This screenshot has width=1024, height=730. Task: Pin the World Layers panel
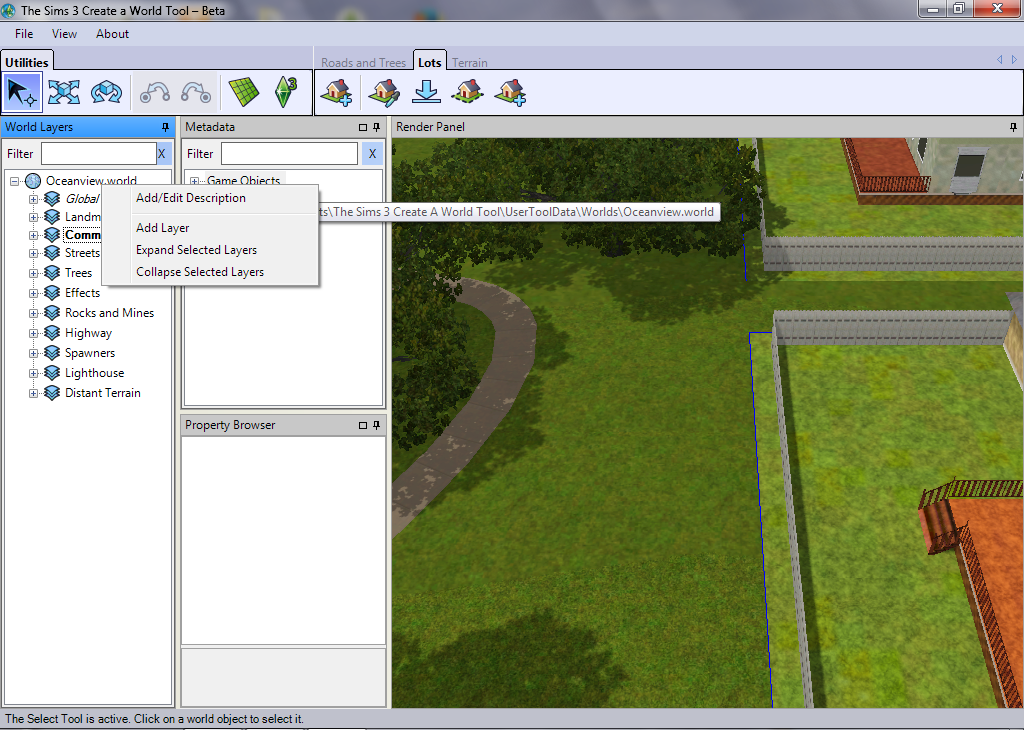pyautogui.click(x=165, y=128)
